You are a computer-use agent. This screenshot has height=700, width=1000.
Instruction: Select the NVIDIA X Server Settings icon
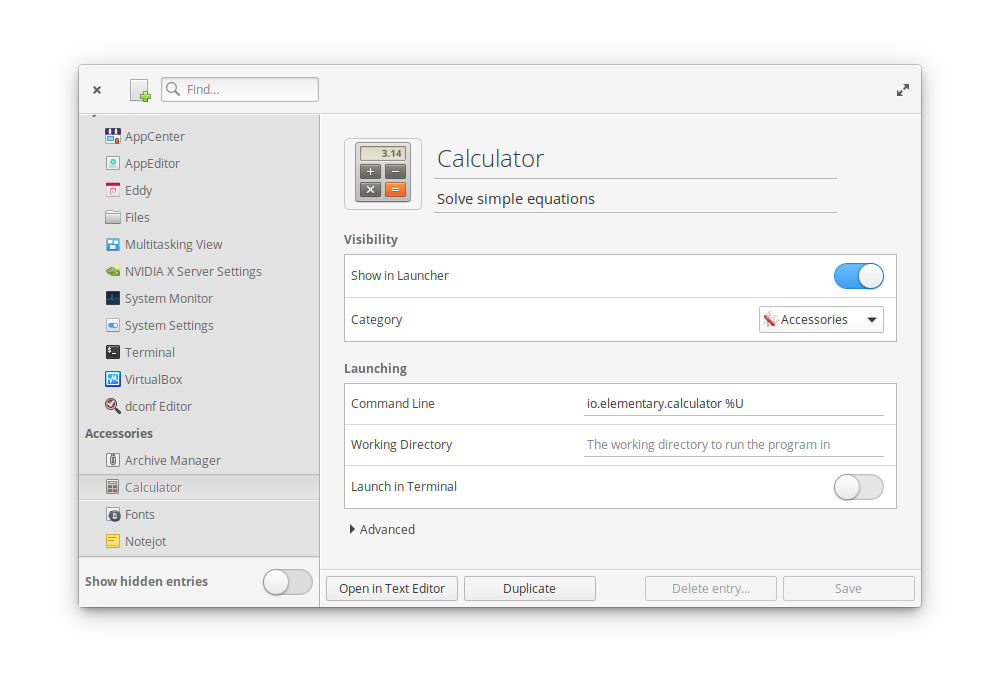tap(113, 271)
